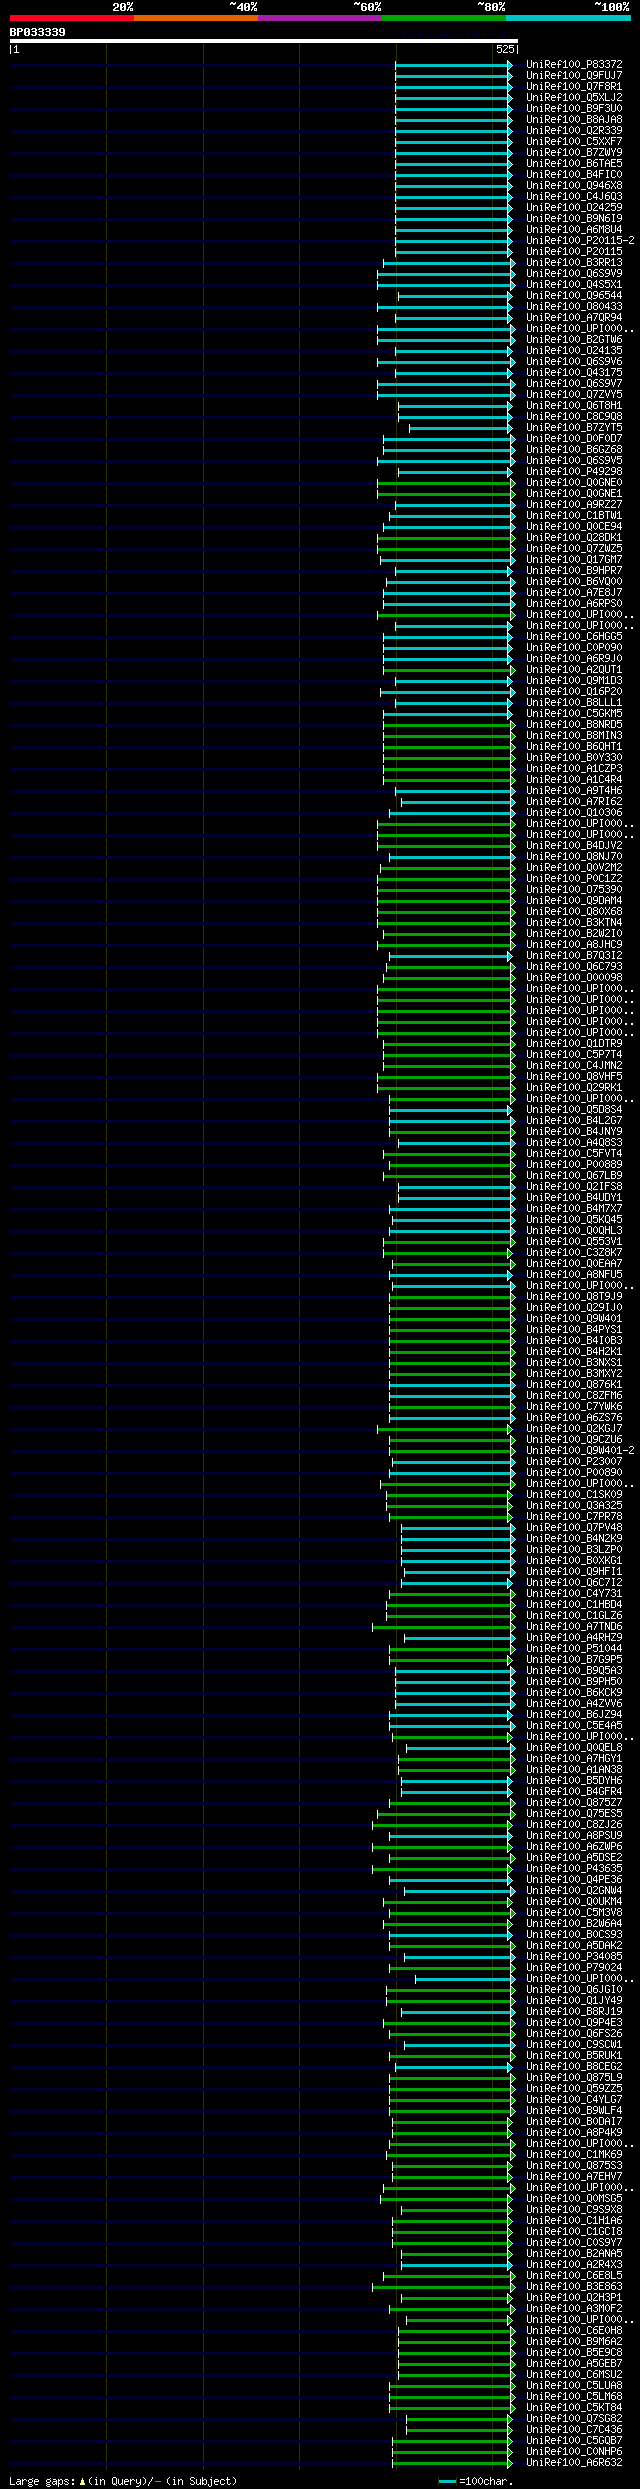Select hit label UniRef100_Q5D8S4
The height and width of the screenshot is (2489, 640).
(574, 1109)
